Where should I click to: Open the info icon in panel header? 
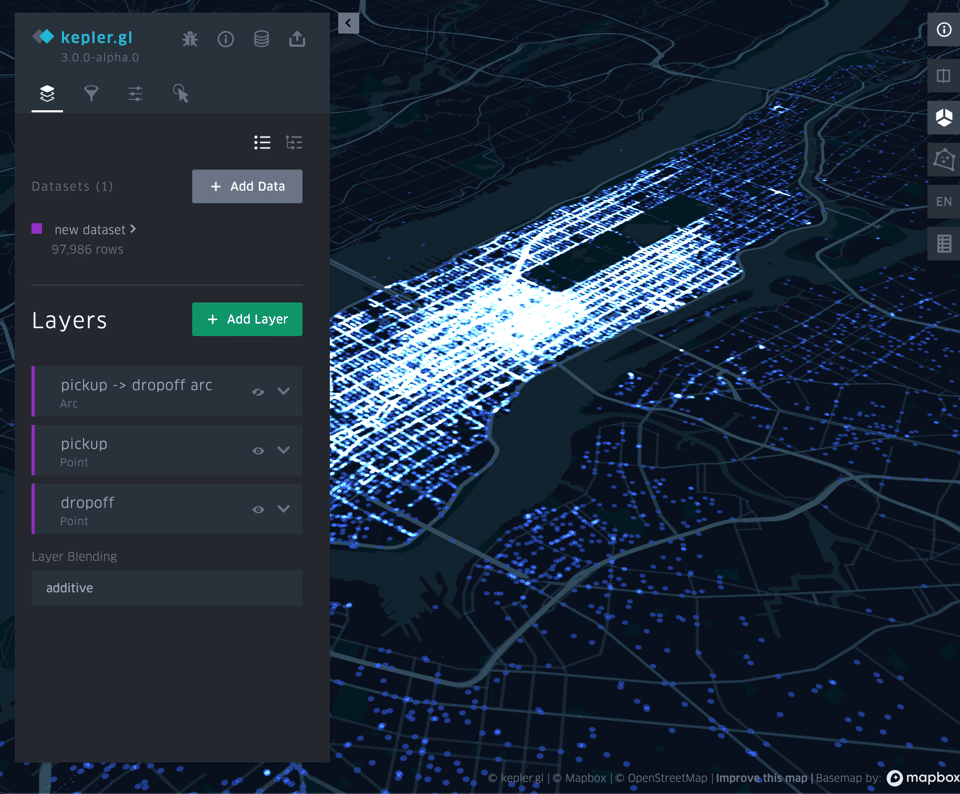(x=226, y=39)
